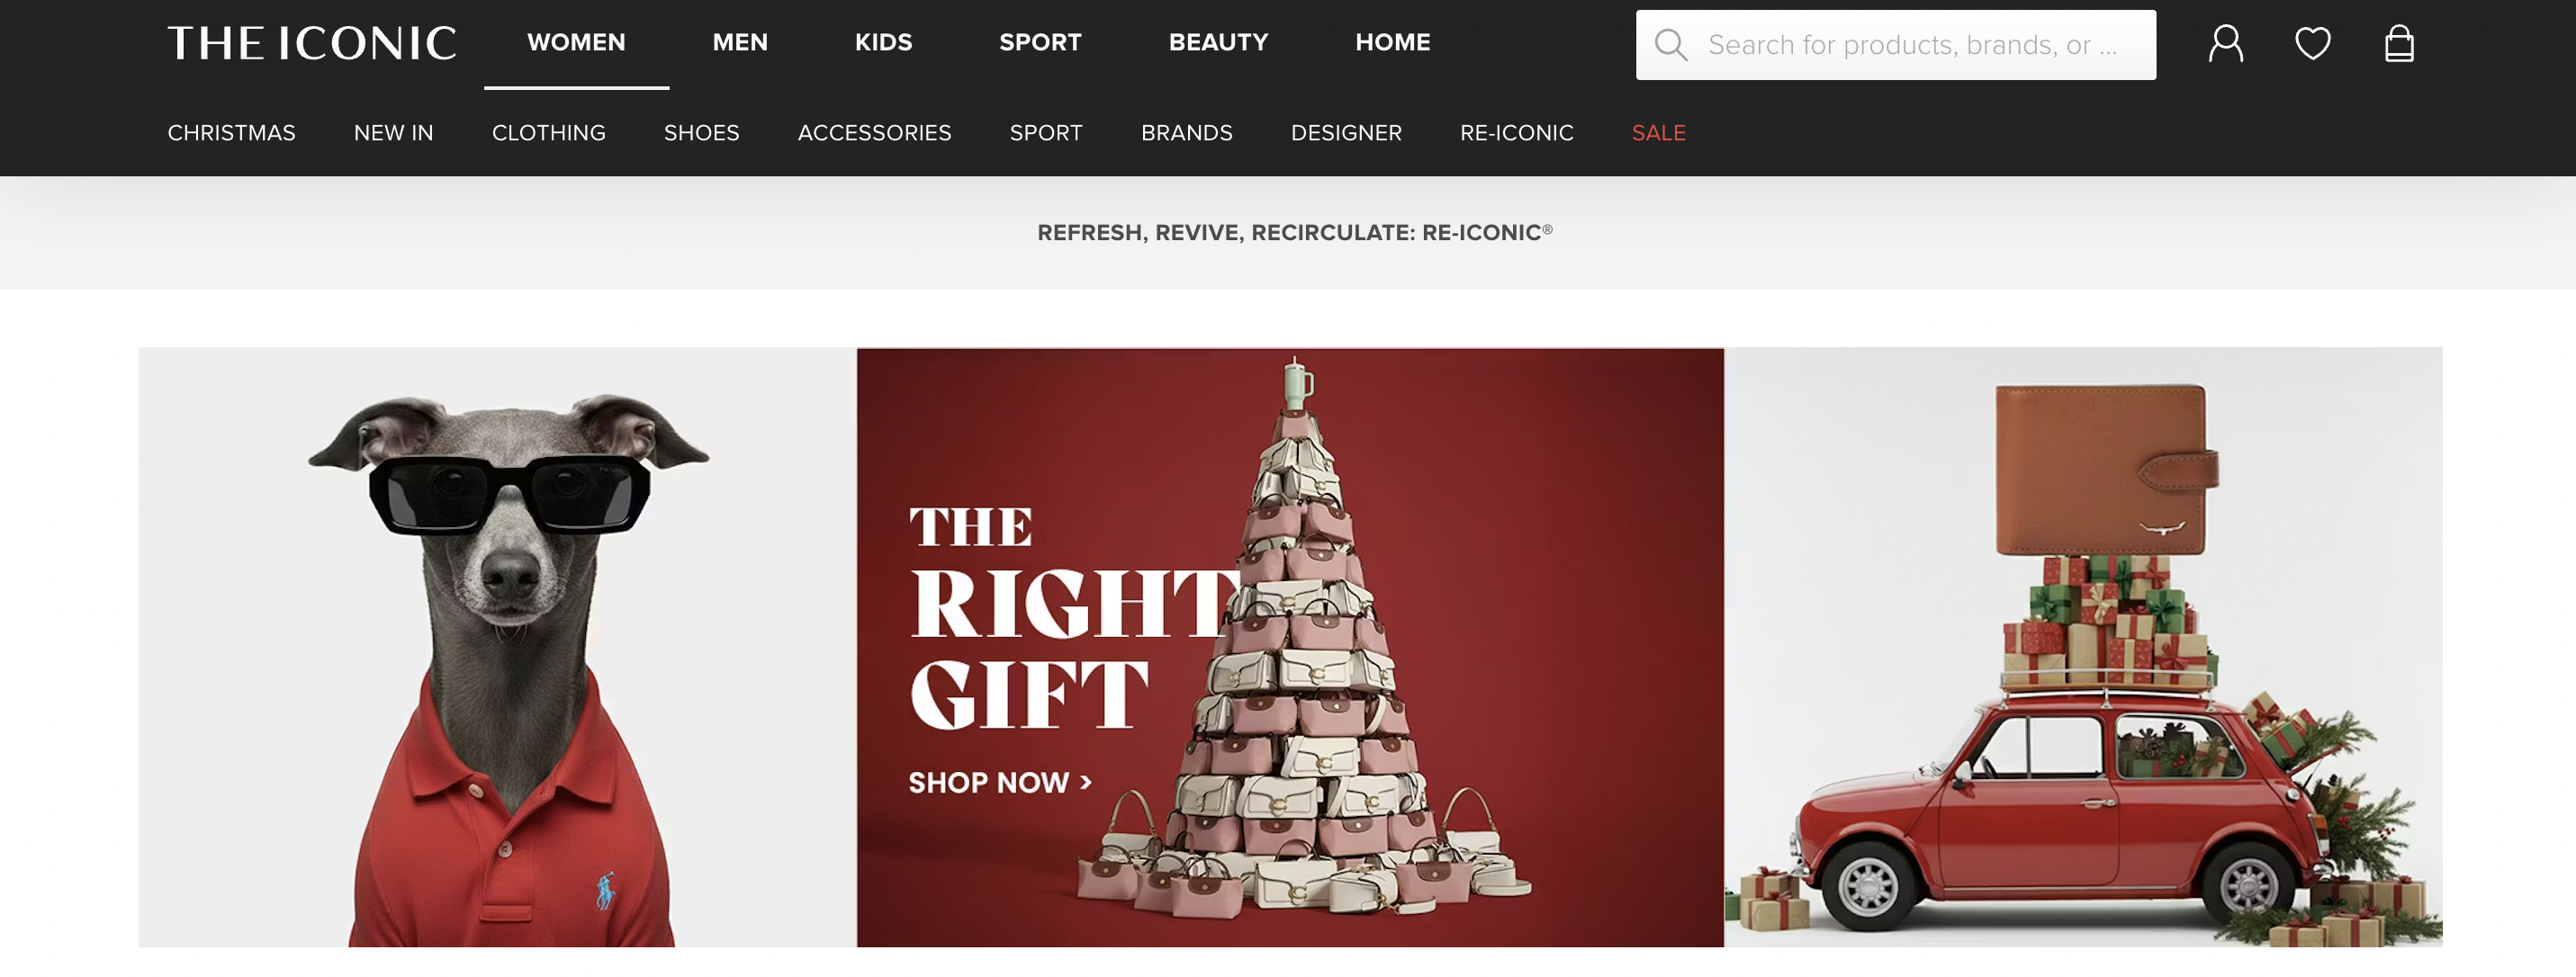Screen dimensions: 2576x977
Task: Expand the ACCESSORIES category menu
Action: coord(874,133)
